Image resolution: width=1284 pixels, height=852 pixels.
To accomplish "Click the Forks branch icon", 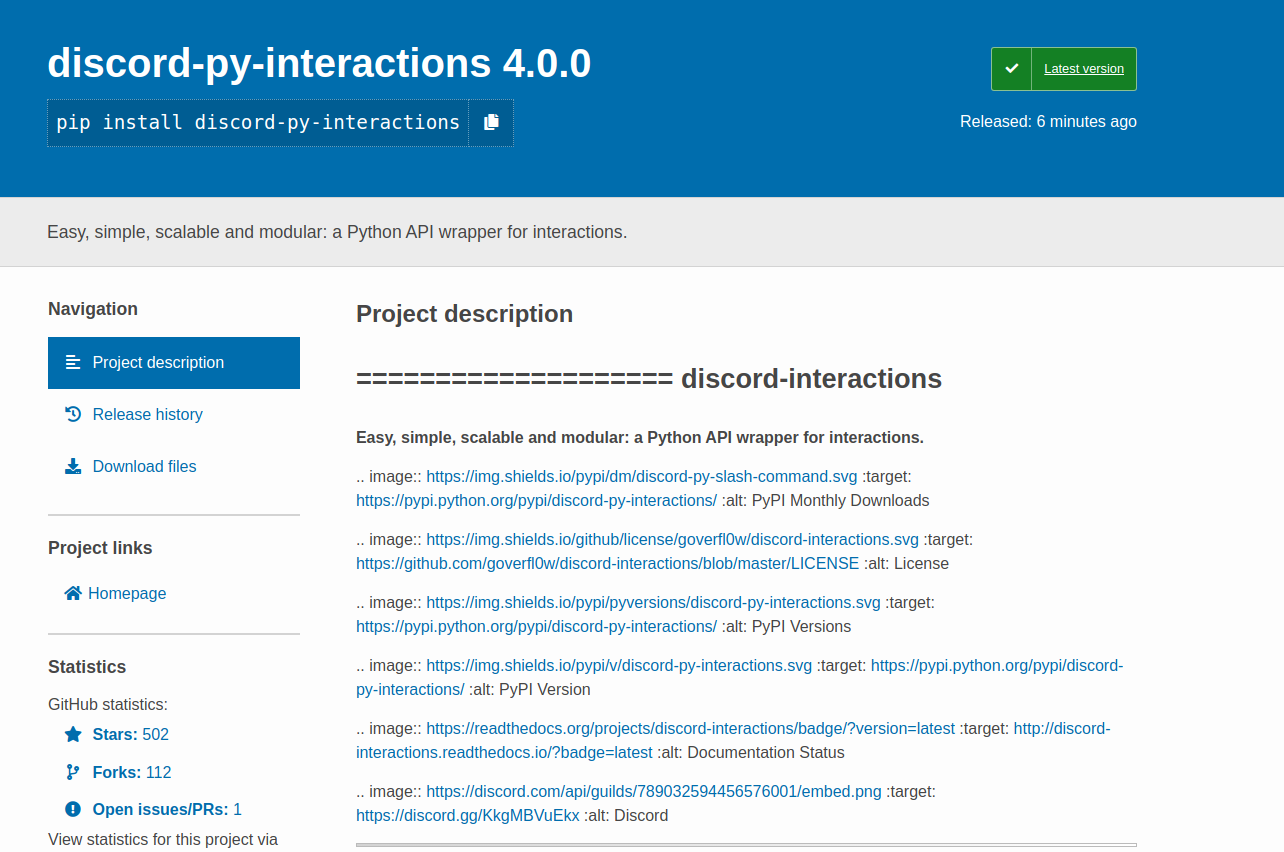I will pos(71,771).
